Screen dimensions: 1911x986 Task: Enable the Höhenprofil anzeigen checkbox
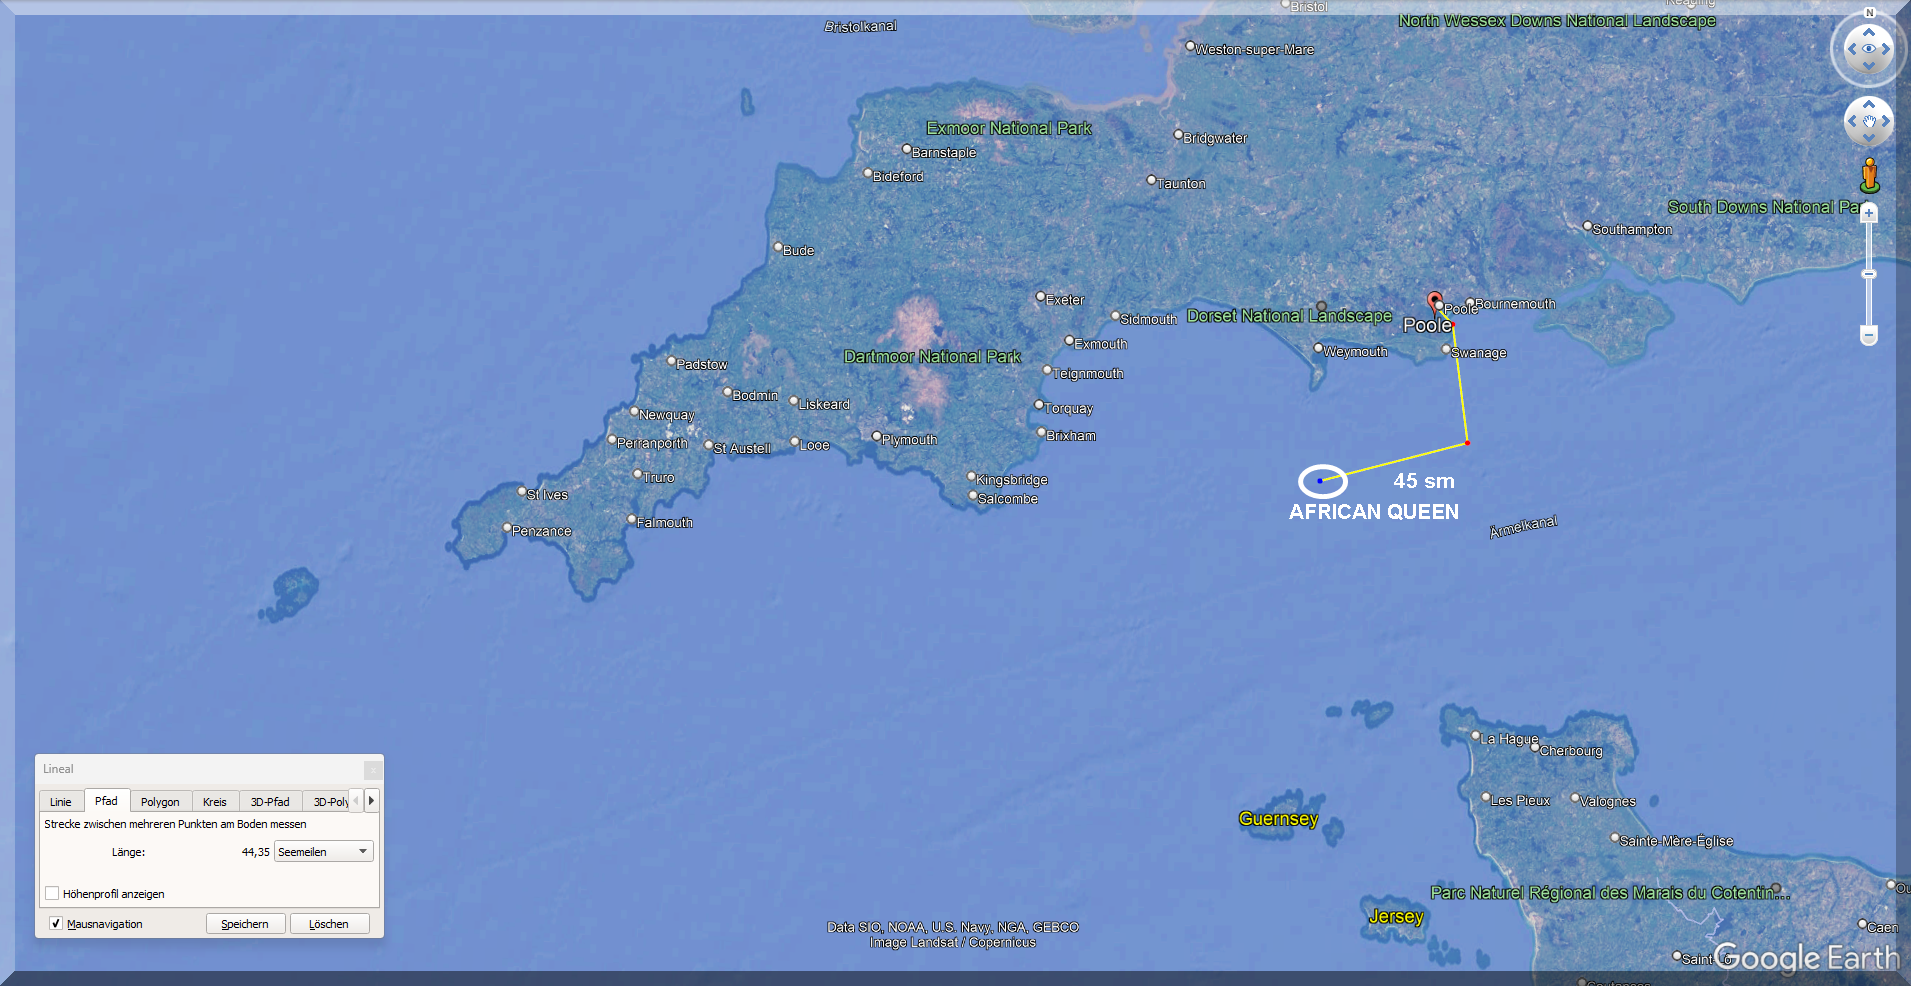pos(52,893)
